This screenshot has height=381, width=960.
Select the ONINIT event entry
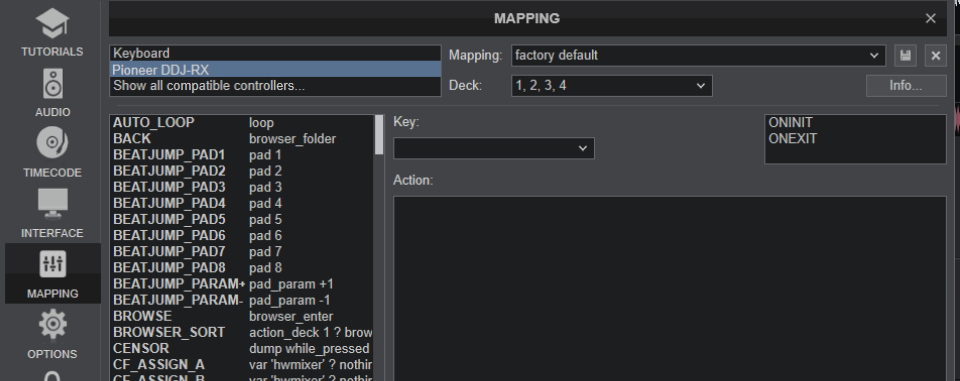click(790, 123)
